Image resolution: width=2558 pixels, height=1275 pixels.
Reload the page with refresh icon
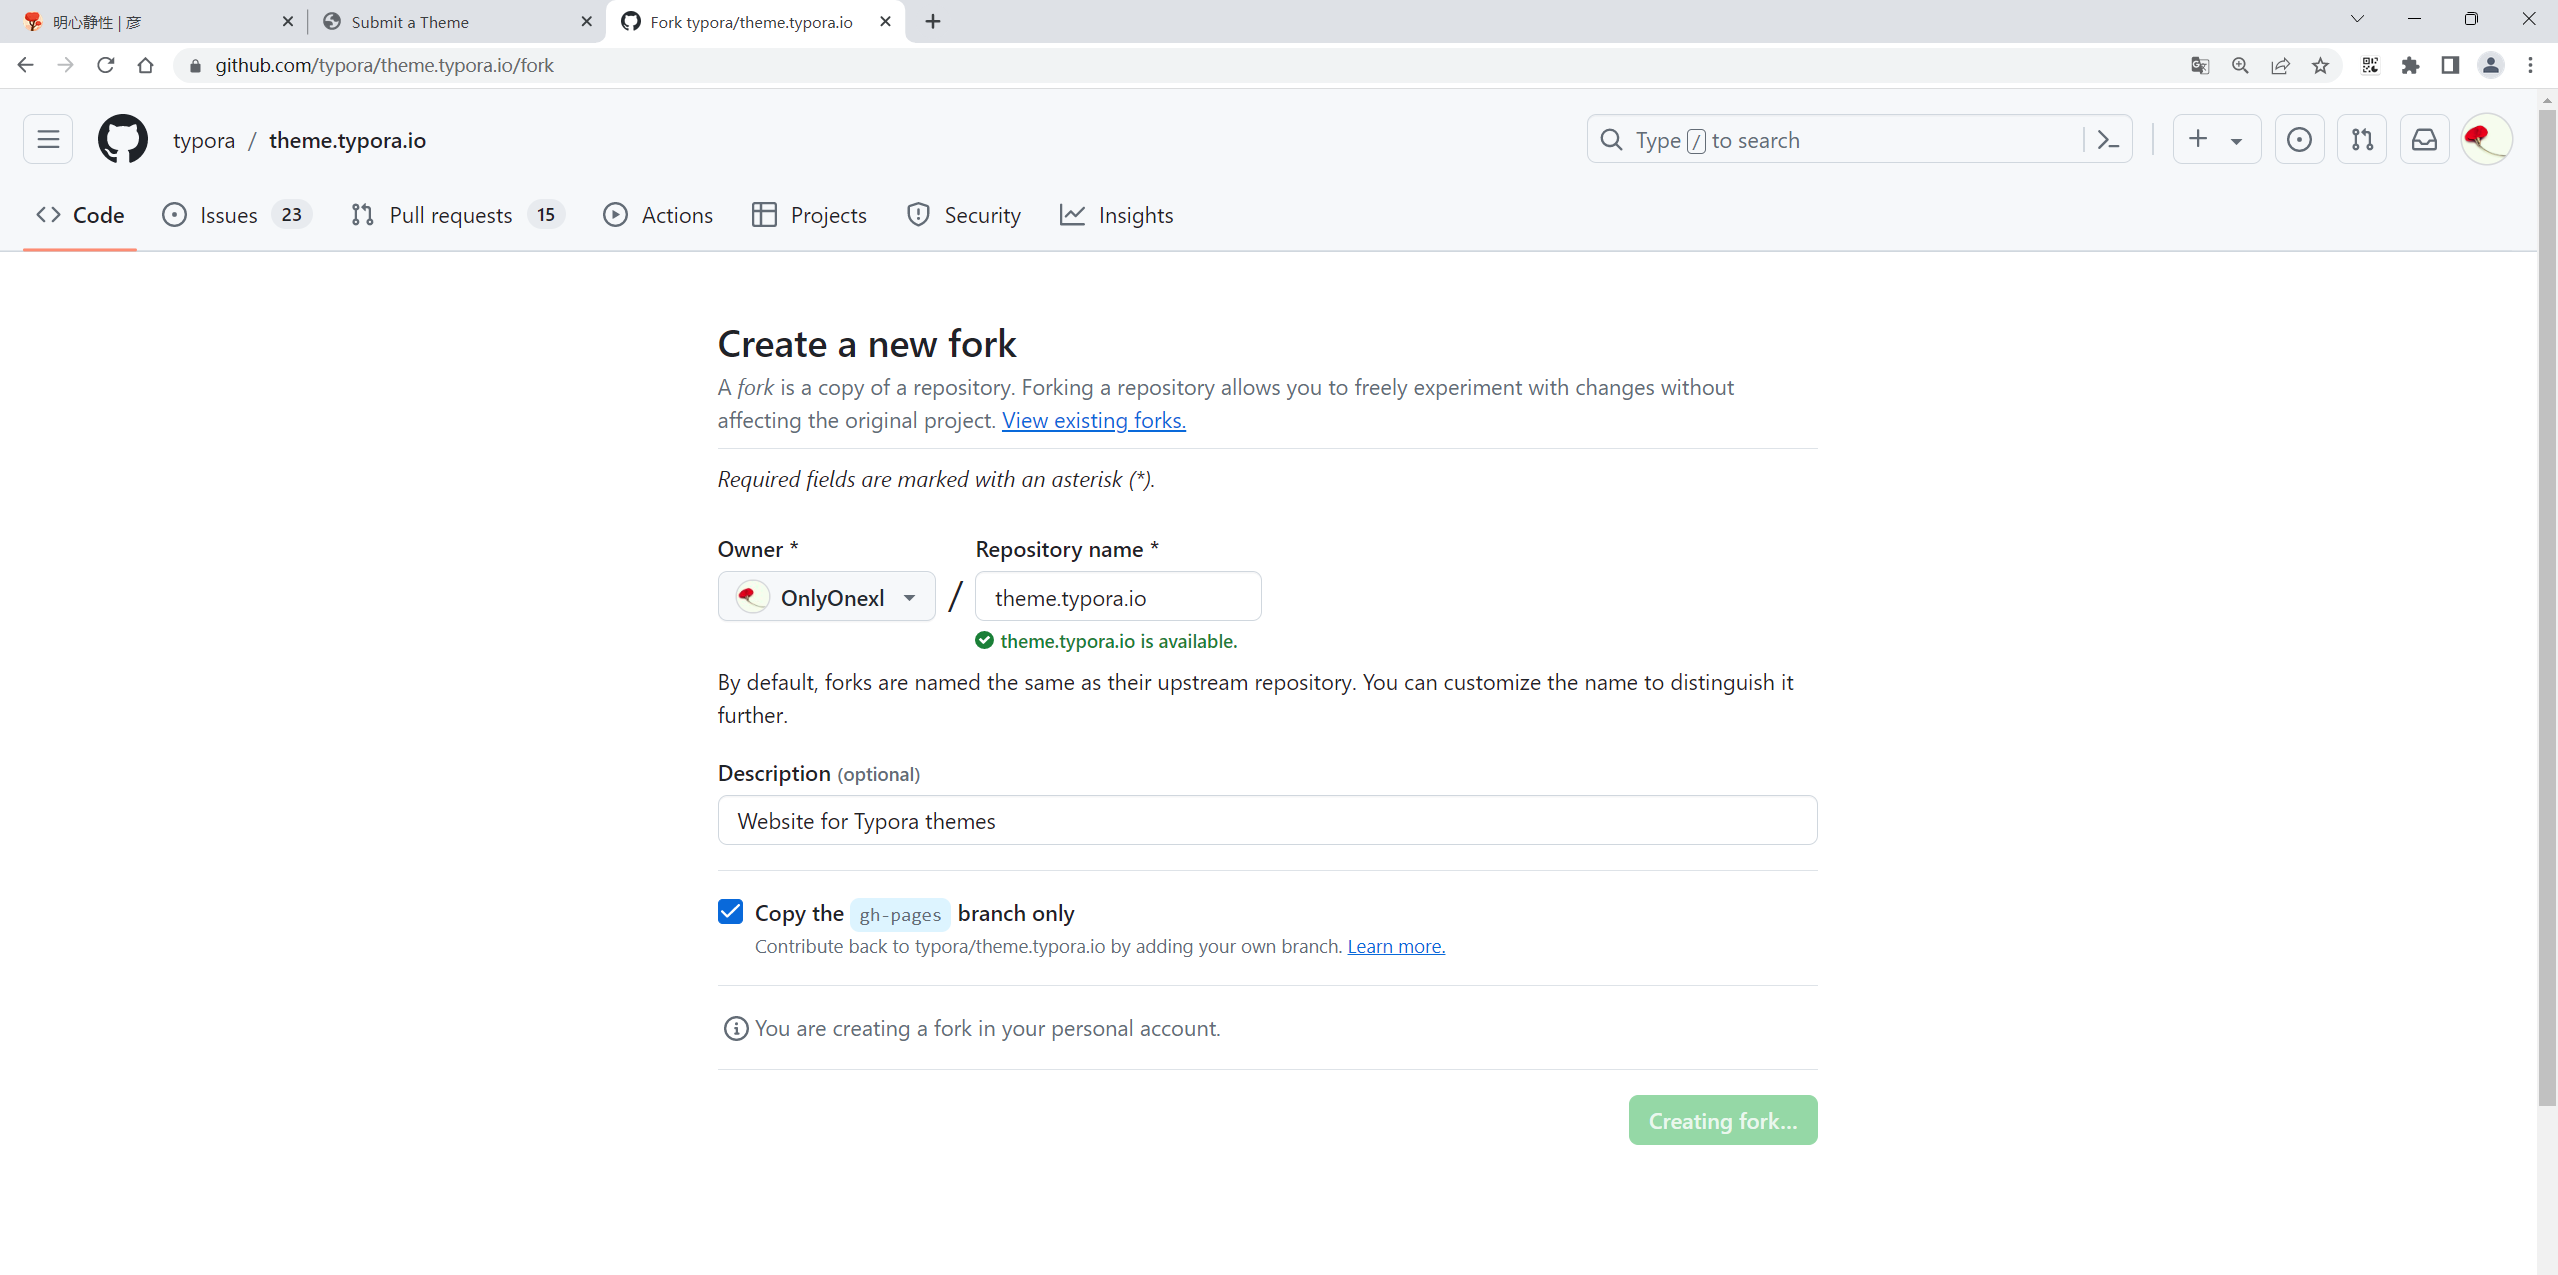click(x=106, y=65)
